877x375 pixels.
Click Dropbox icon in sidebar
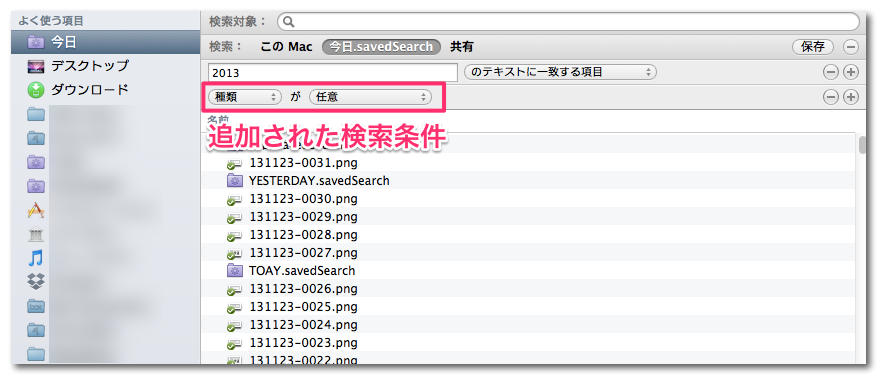(x=36, y=282)
